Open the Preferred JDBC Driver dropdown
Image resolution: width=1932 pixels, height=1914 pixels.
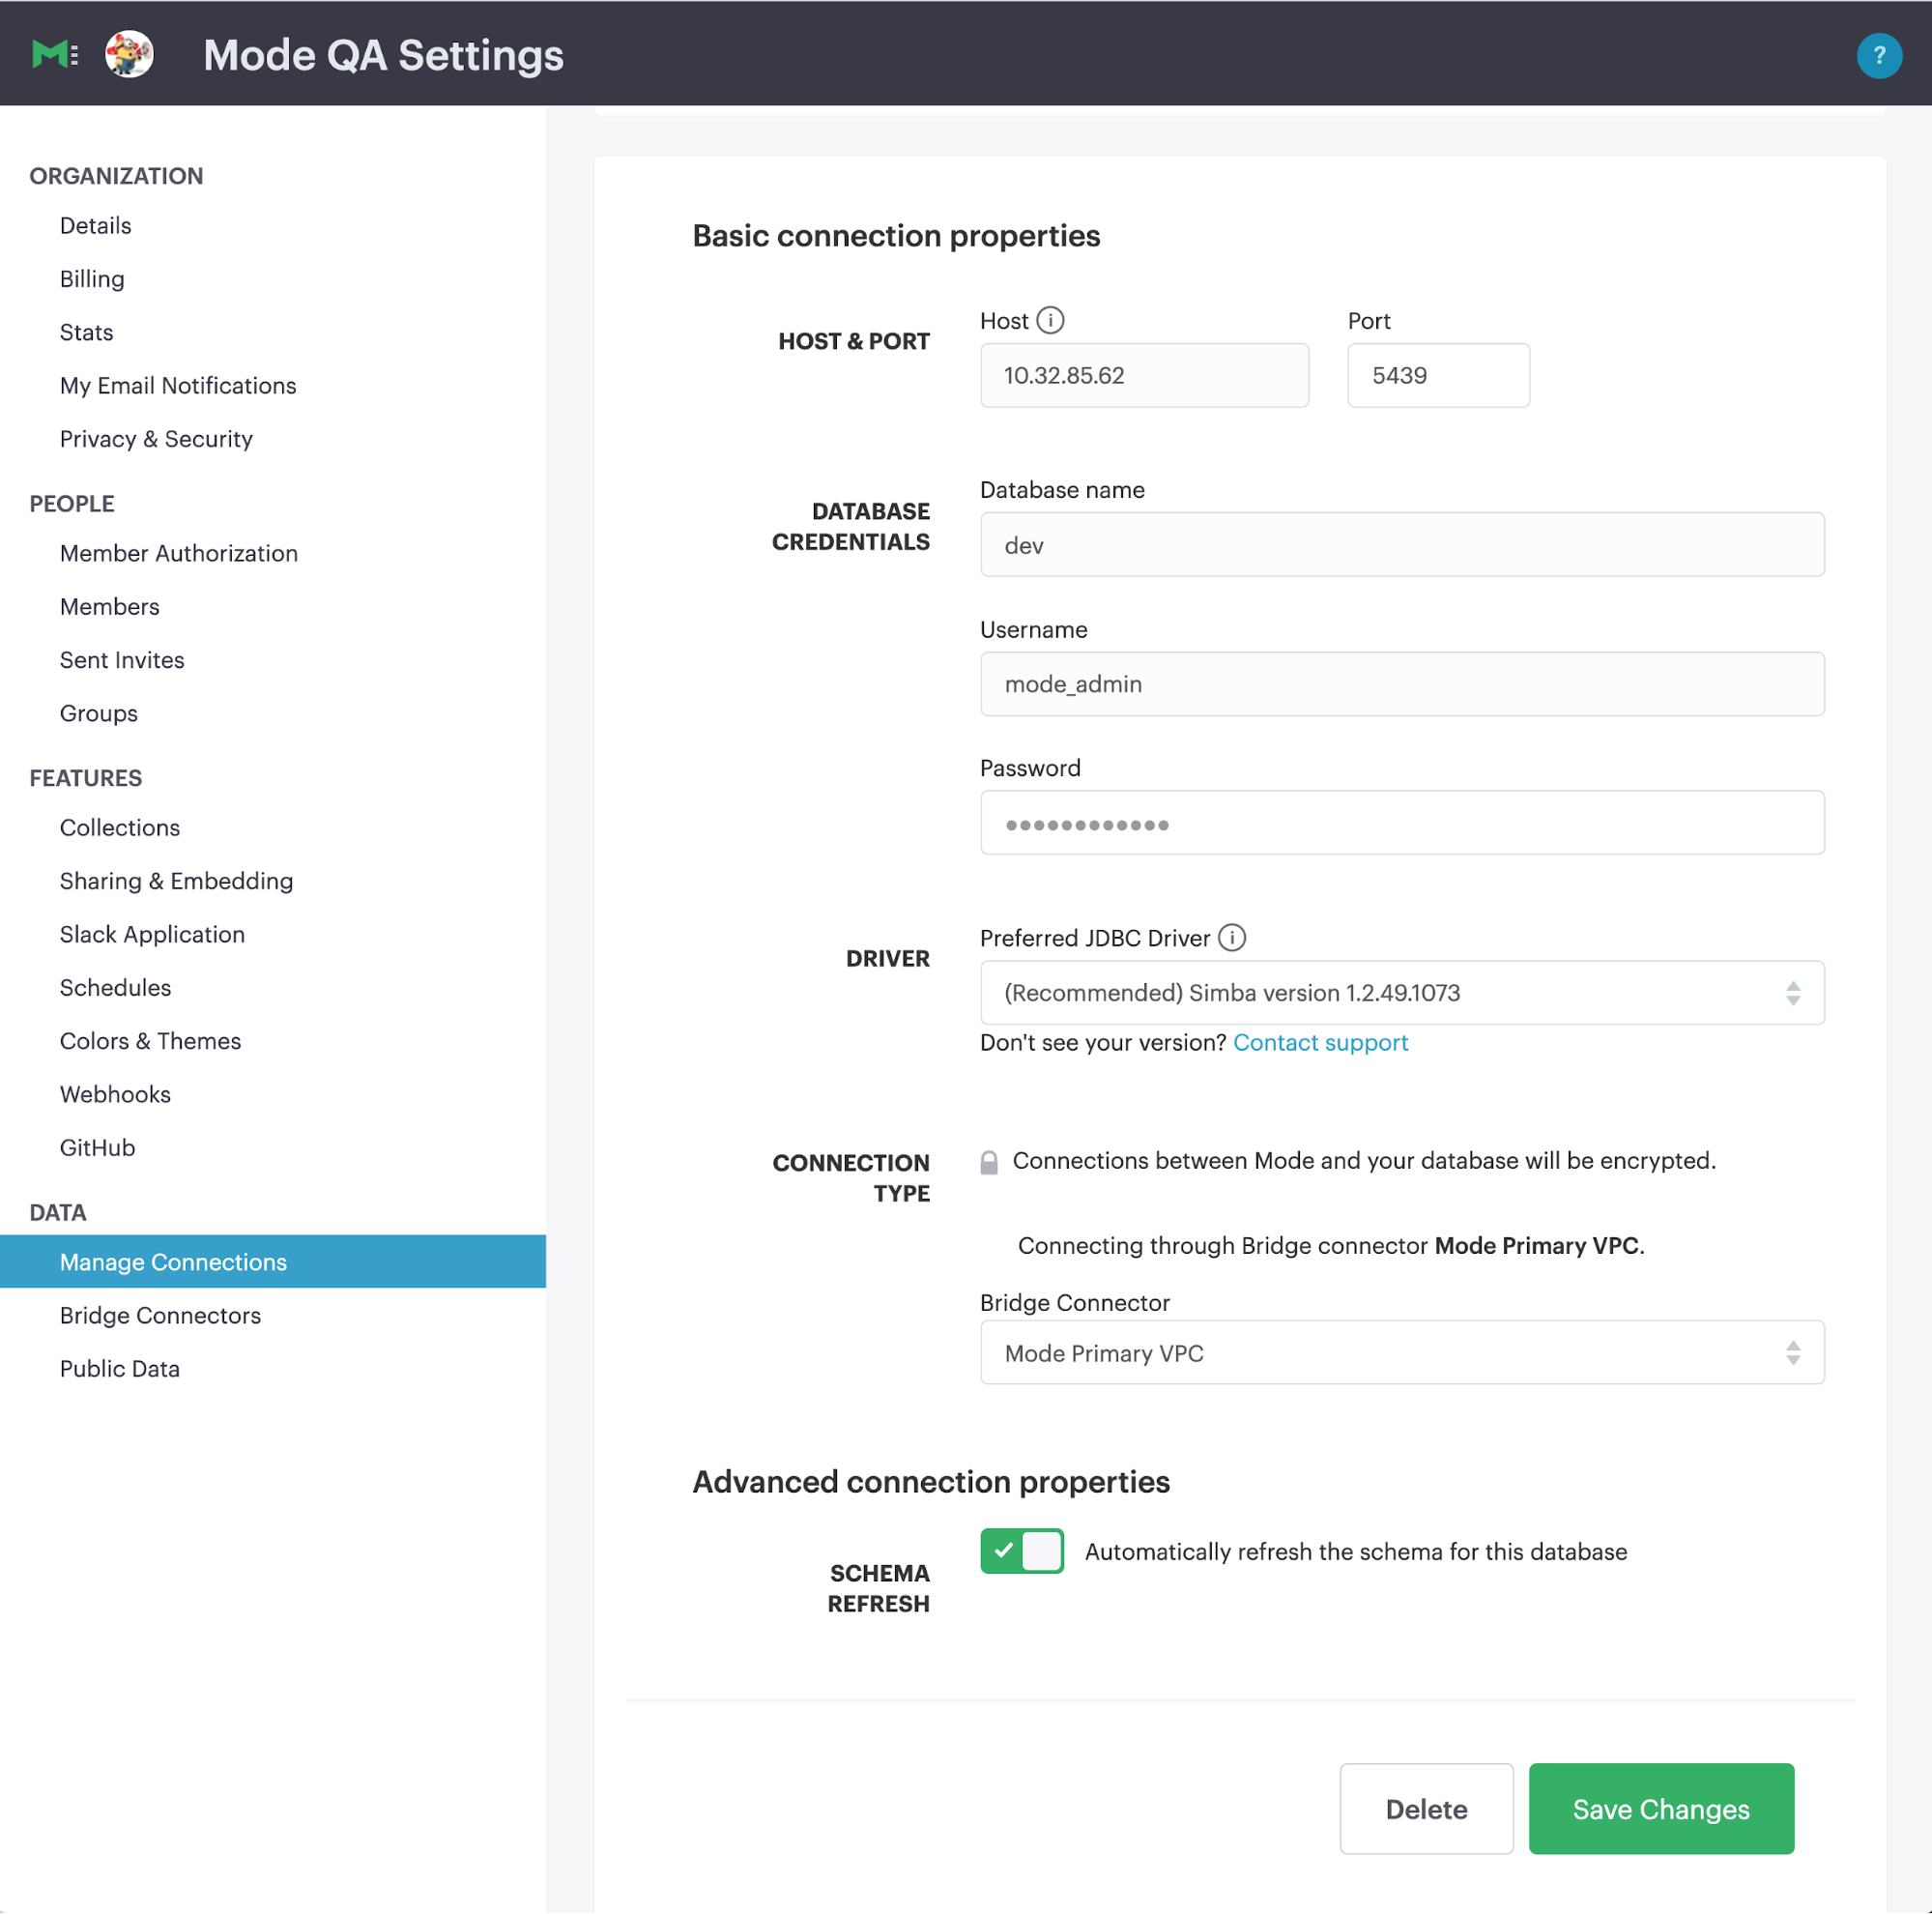(x=1401, y=992)
